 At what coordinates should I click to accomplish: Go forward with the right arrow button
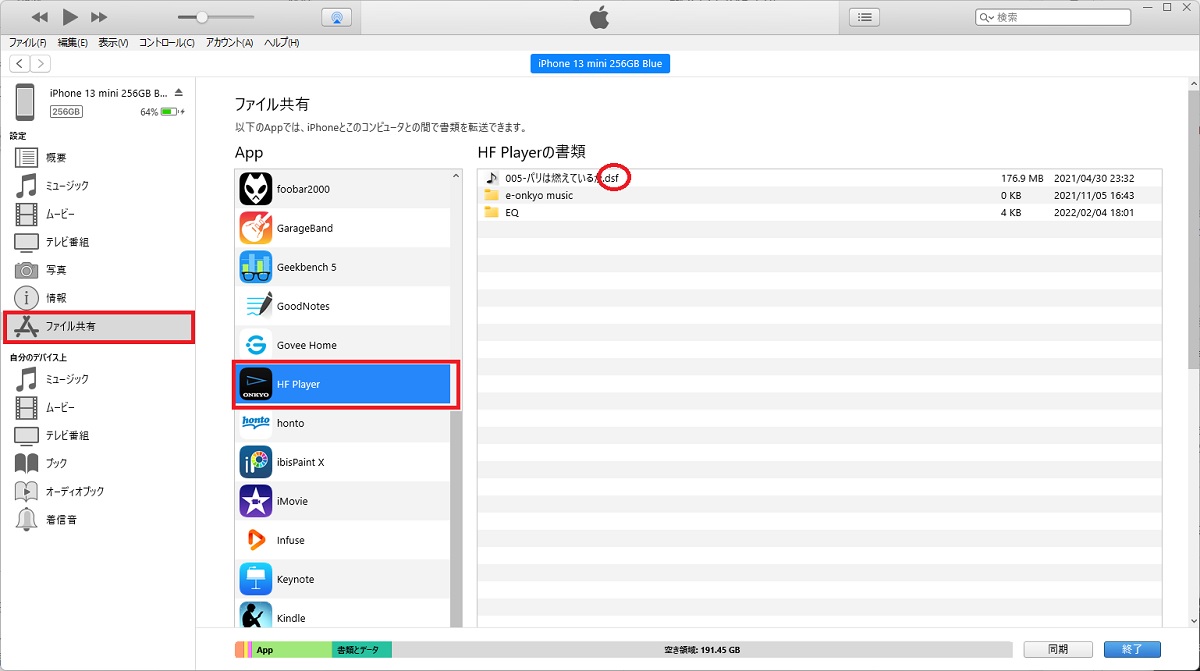tap(40, 64)
